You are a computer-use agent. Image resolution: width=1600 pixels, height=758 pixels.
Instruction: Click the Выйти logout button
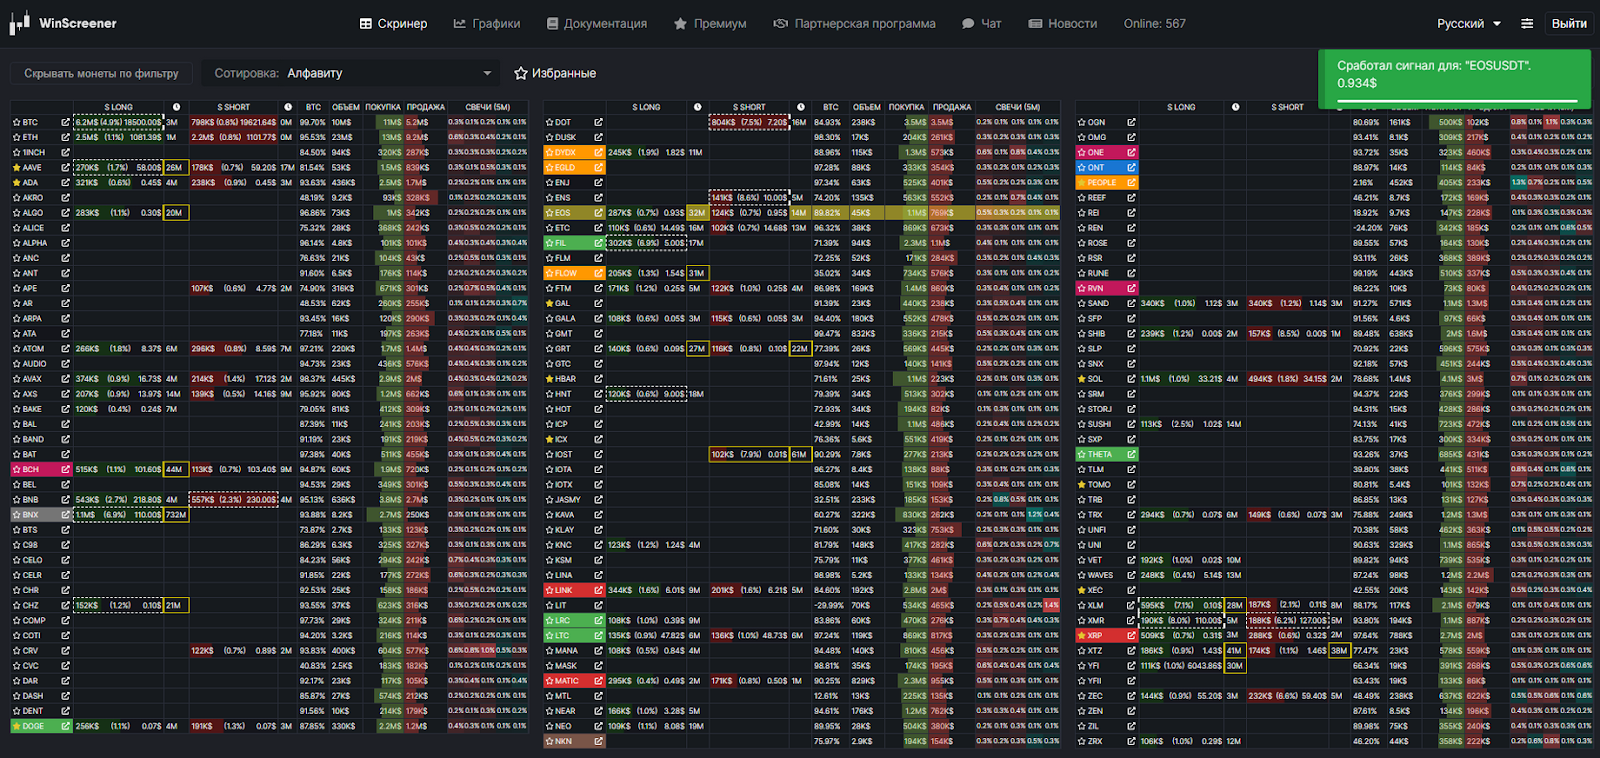click(1569, 23)
